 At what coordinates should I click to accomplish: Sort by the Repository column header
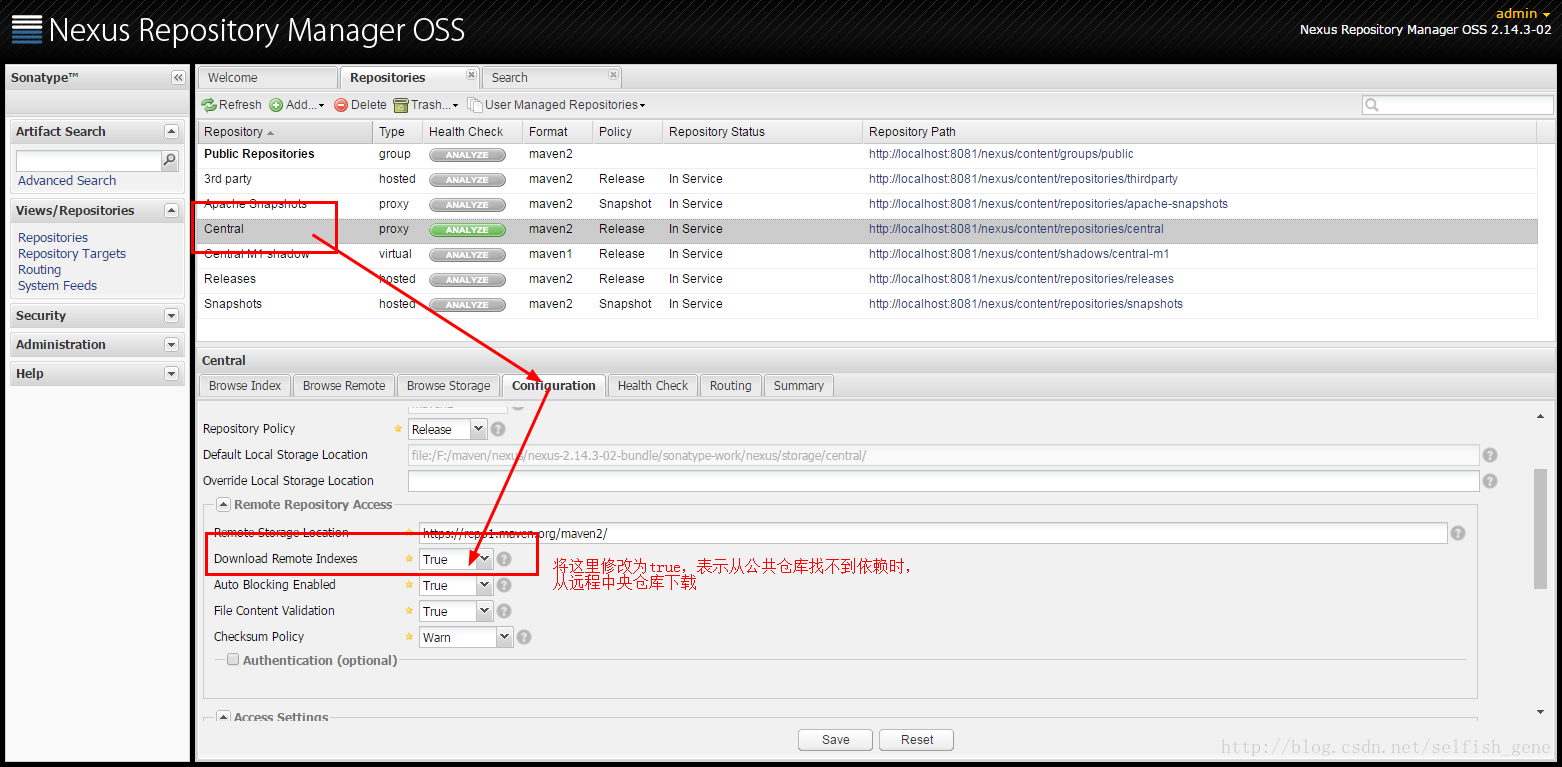click(x=285, y=132)
